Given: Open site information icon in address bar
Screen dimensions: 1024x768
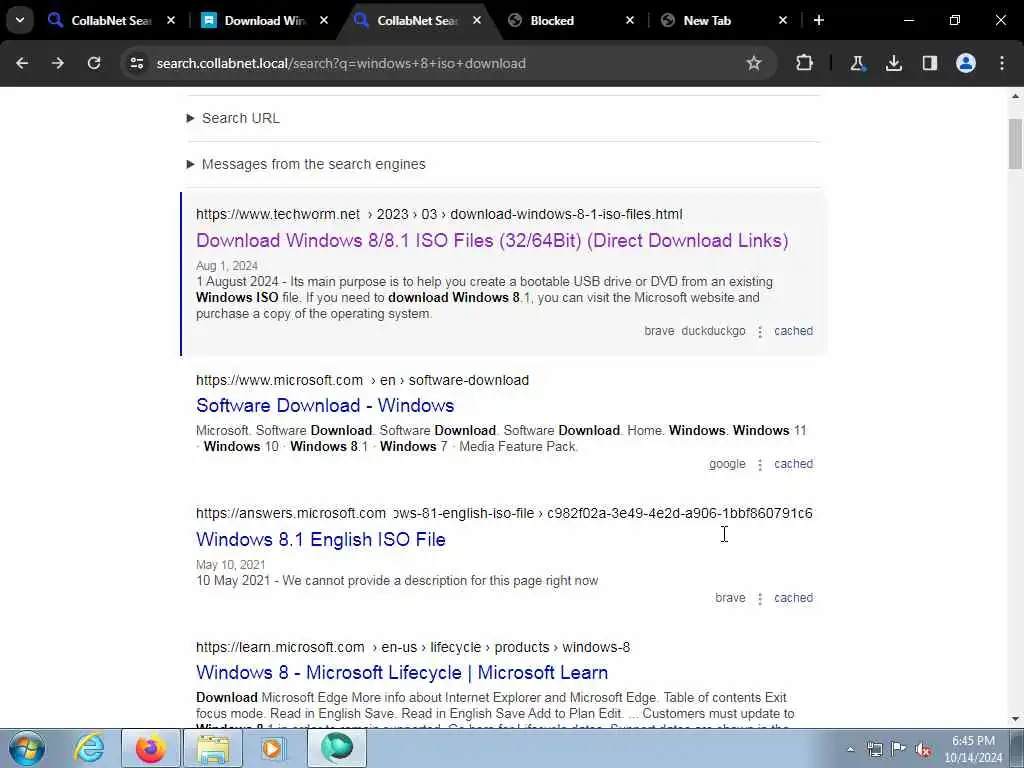Looking at the screenshot, I should (136, 63).
